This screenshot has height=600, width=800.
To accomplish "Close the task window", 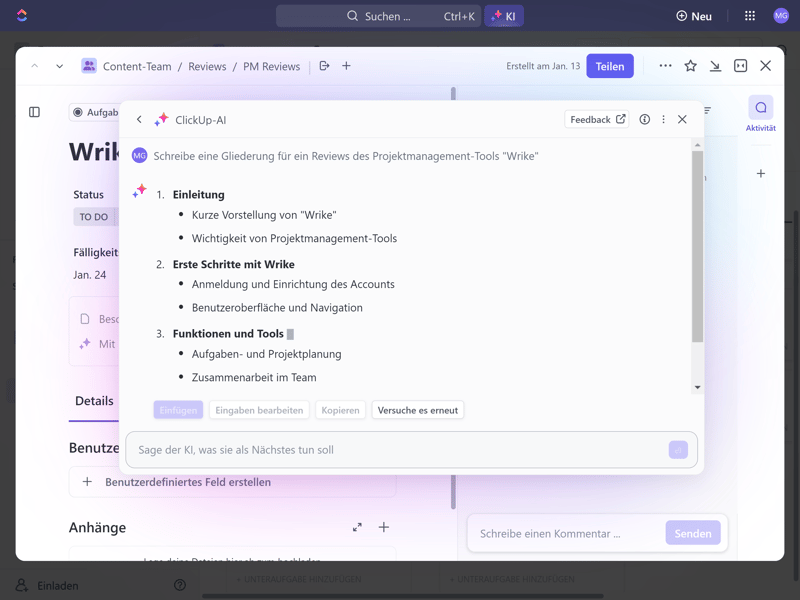I will pos(765,66).
